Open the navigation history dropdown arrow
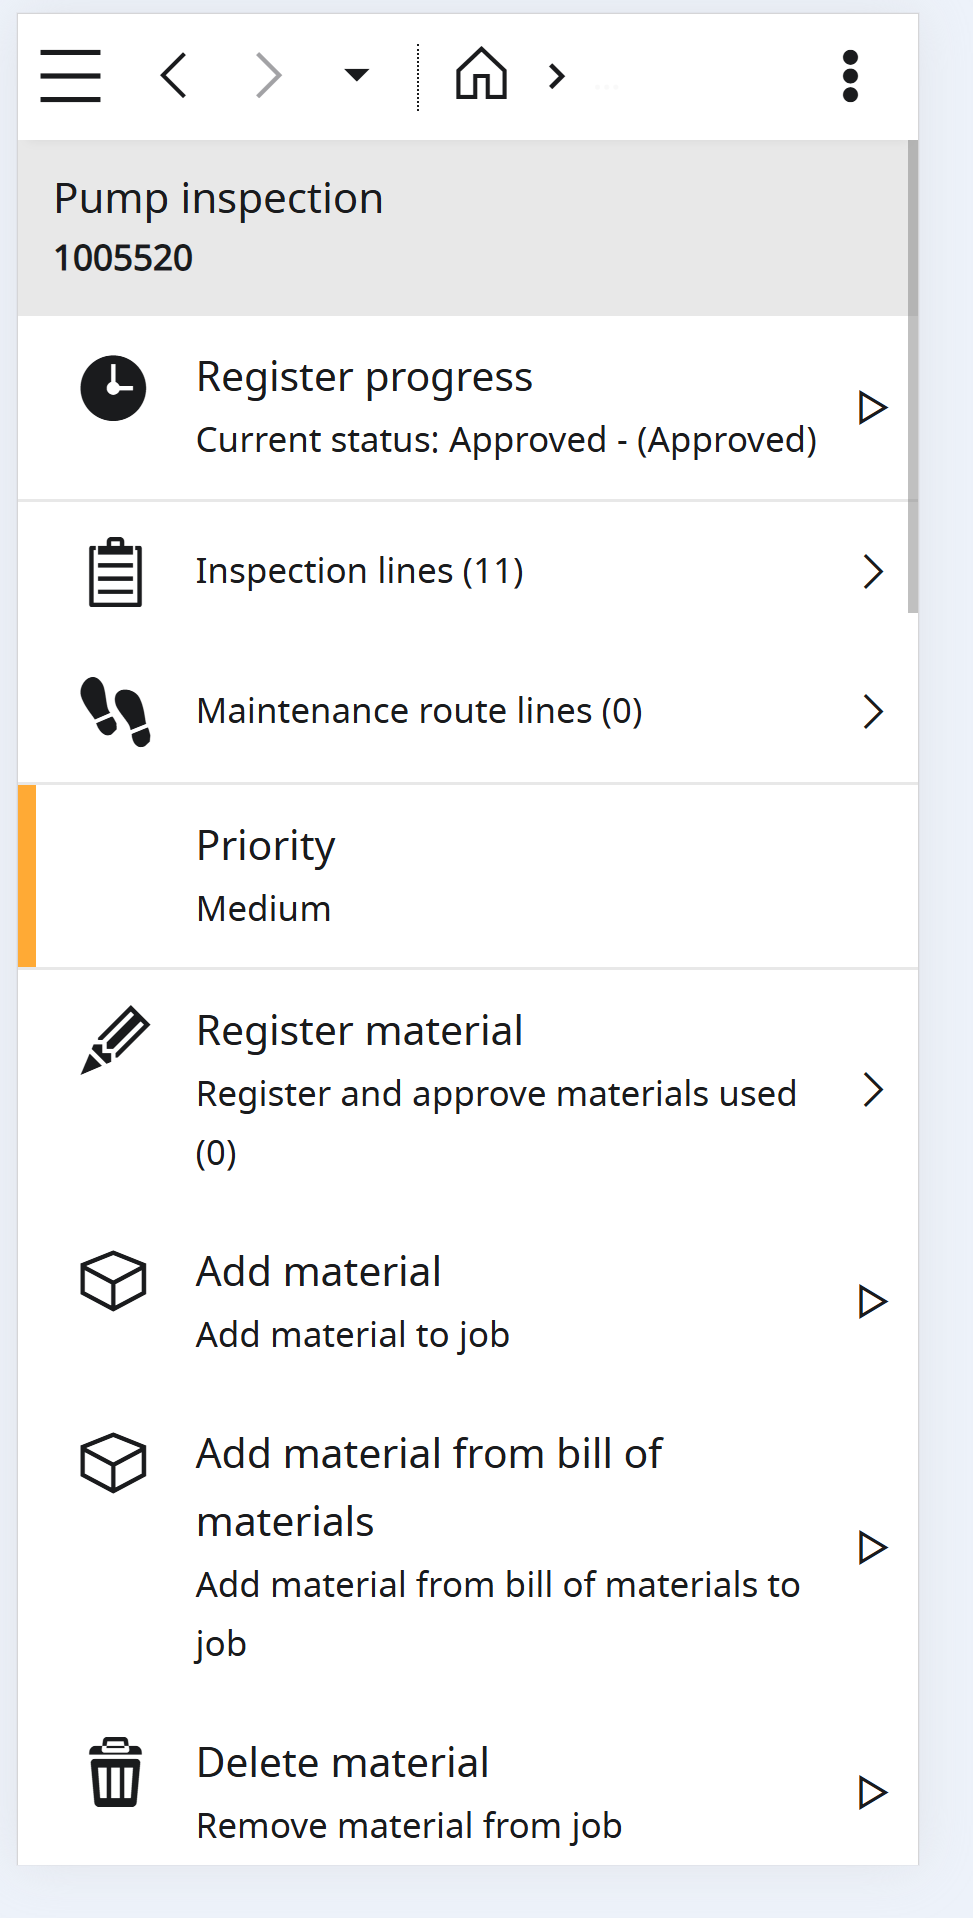This screenshot has width=973, height=1918. (356, 75)
